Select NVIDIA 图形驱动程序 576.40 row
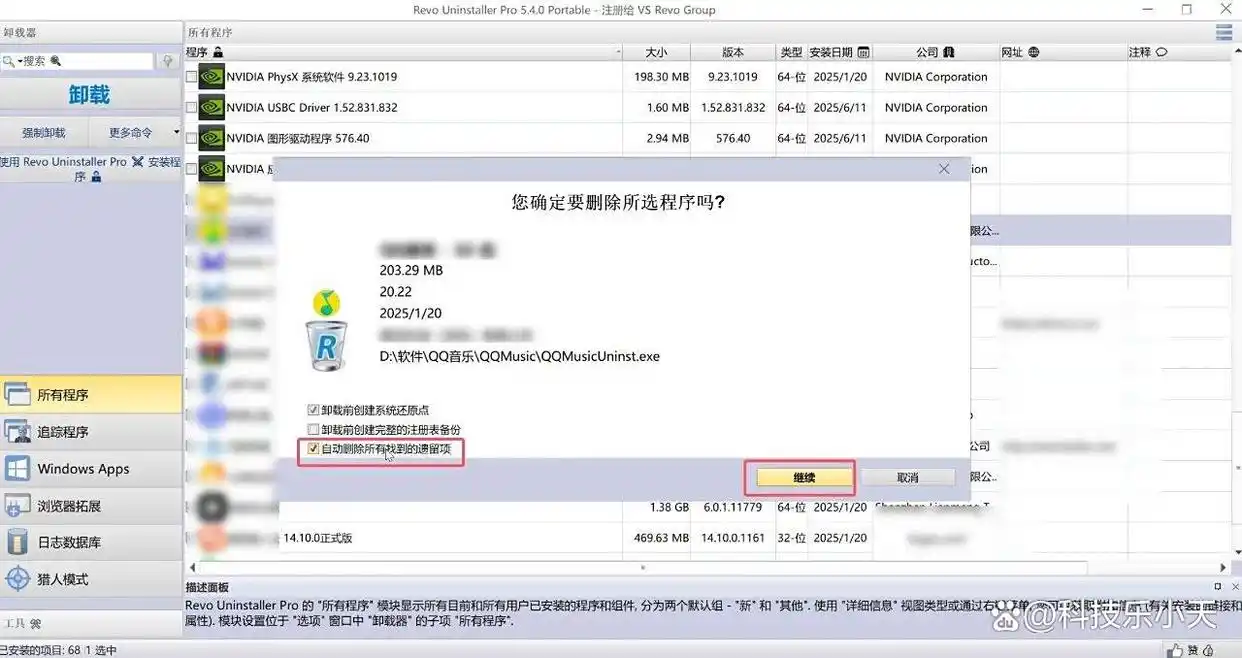This screenshot has height=658, width=1242. pyautogui.click(x=707, y=138)
